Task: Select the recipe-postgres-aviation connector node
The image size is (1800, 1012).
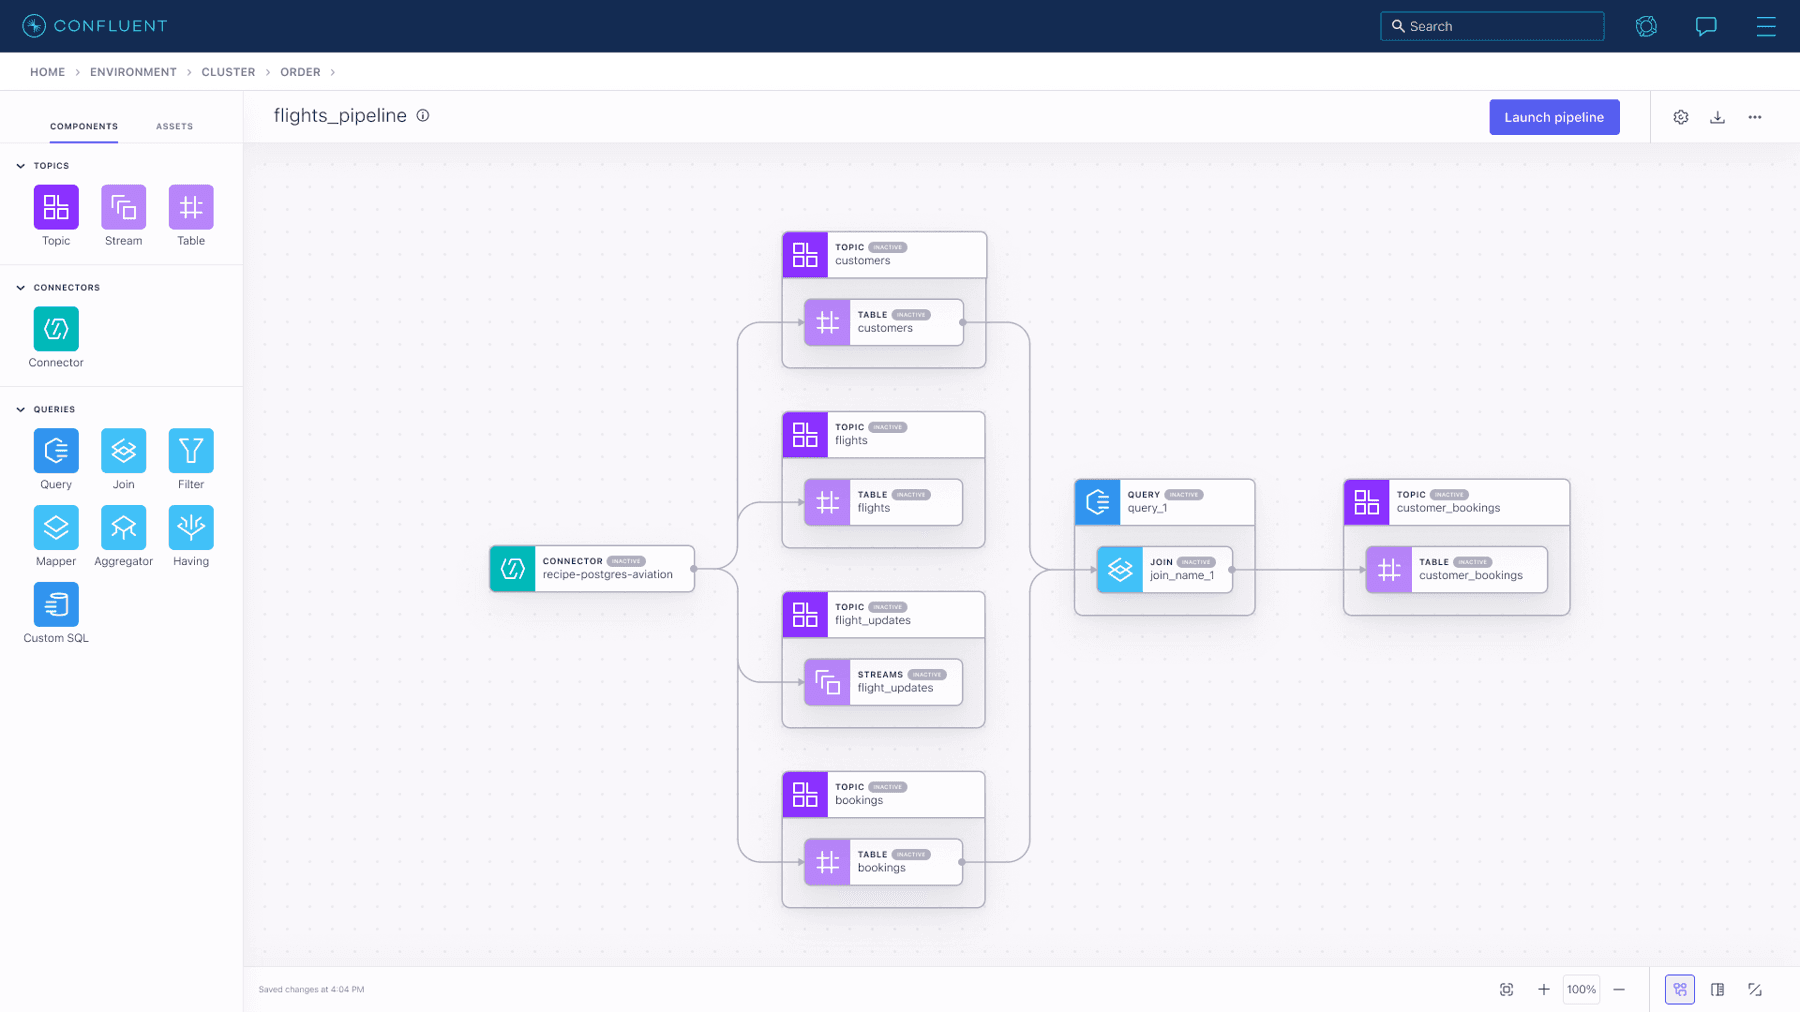Action: click(592, 568)
